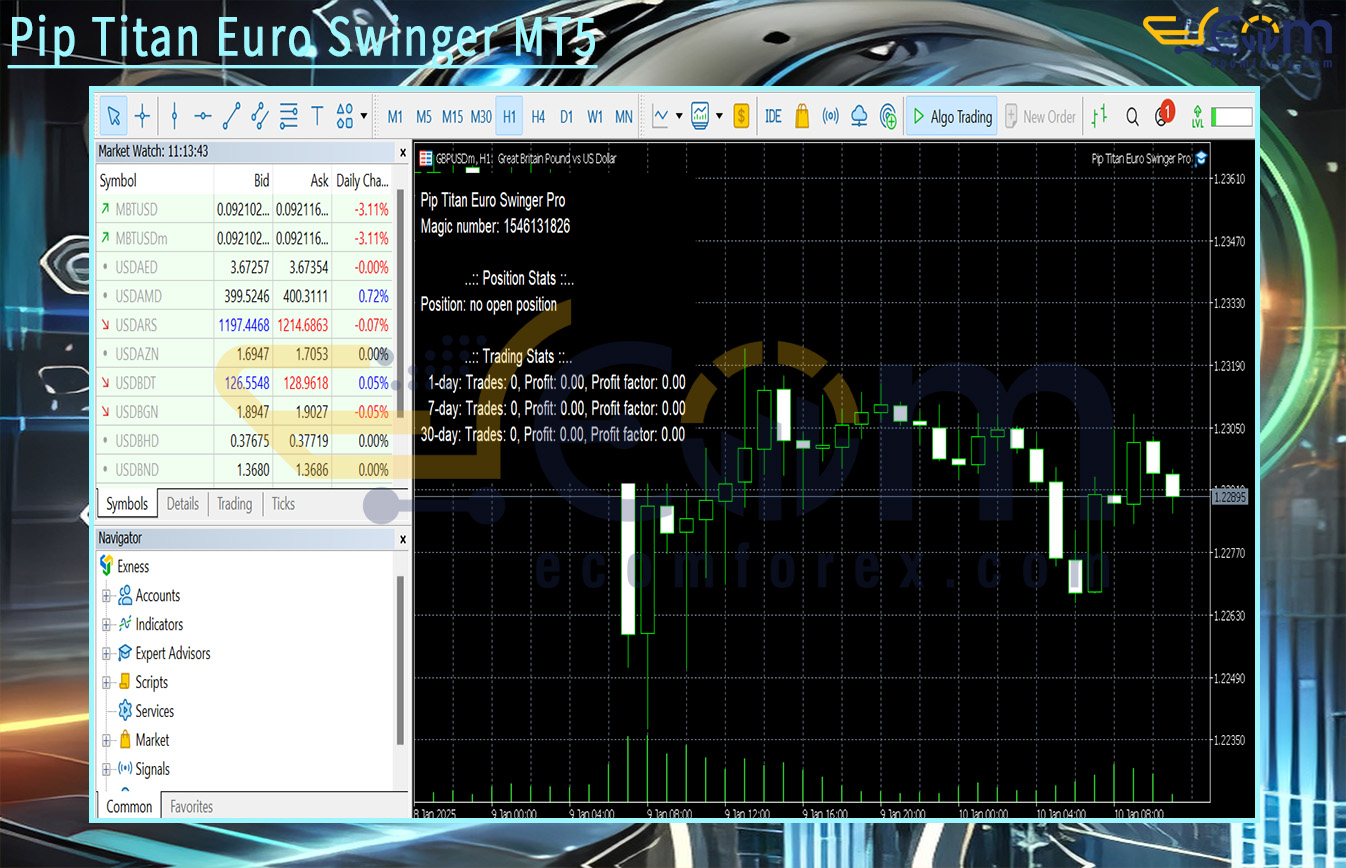
Task: Click the Daily Change column header
Action: point(363,181)
